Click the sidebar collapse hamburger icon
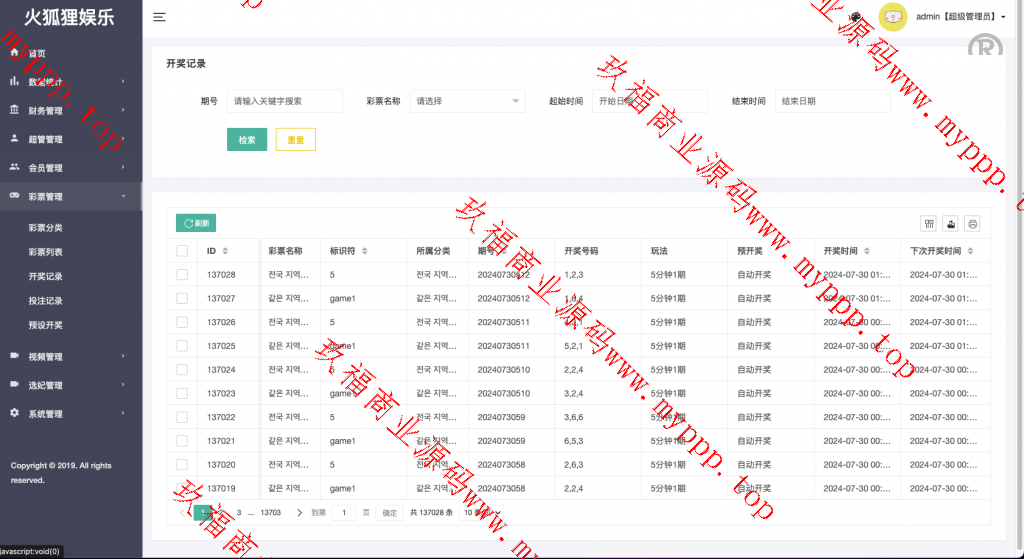 pyautogui.click(x=160, y=17)
